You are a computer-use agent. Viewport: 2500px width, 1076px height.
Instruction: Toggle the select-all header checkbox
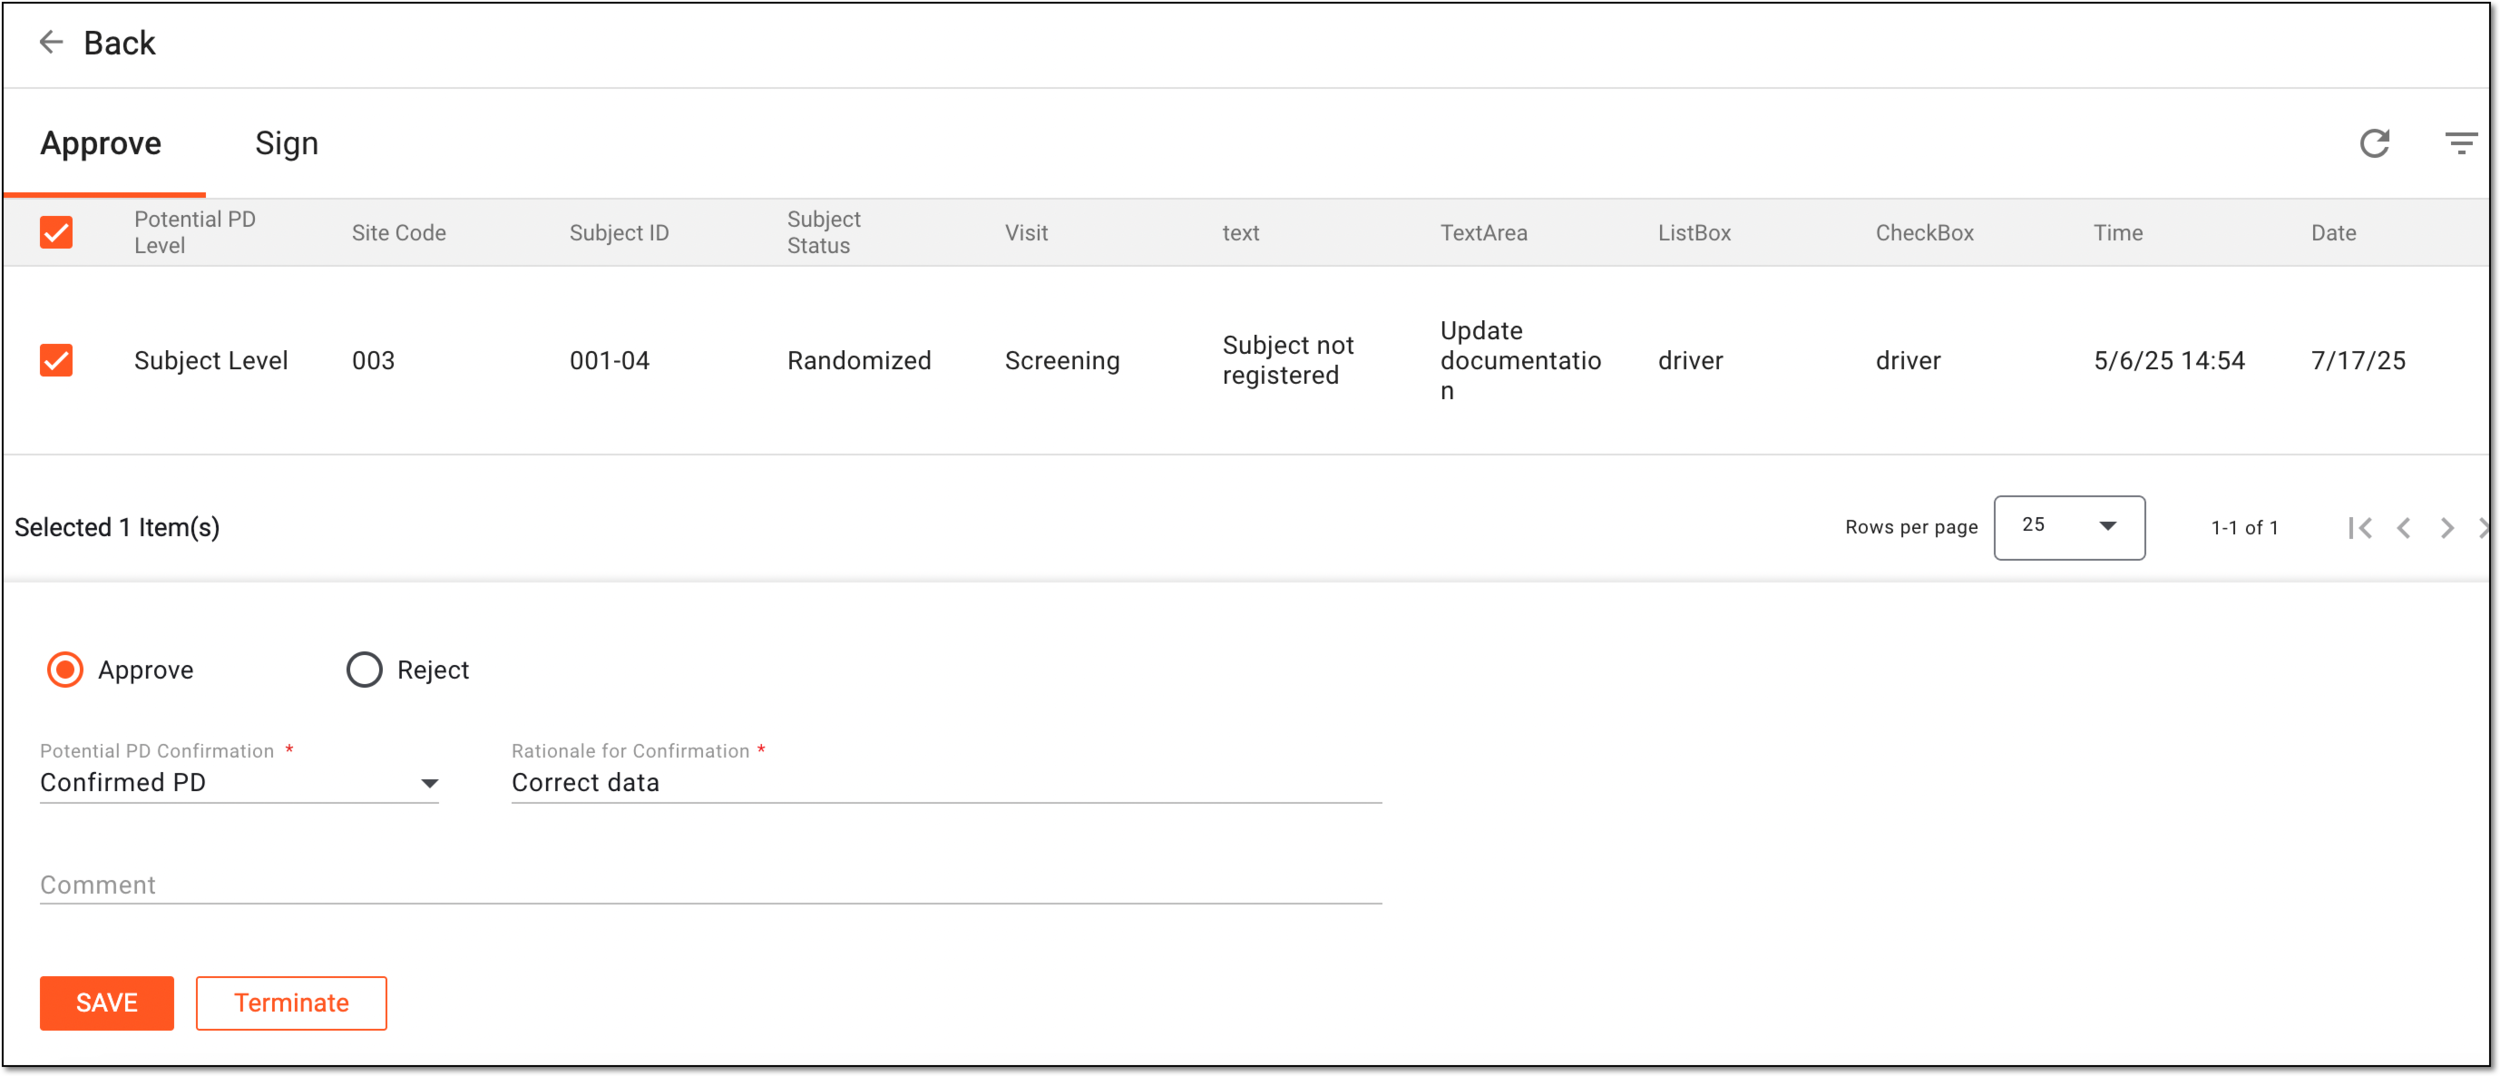[56, 233]
